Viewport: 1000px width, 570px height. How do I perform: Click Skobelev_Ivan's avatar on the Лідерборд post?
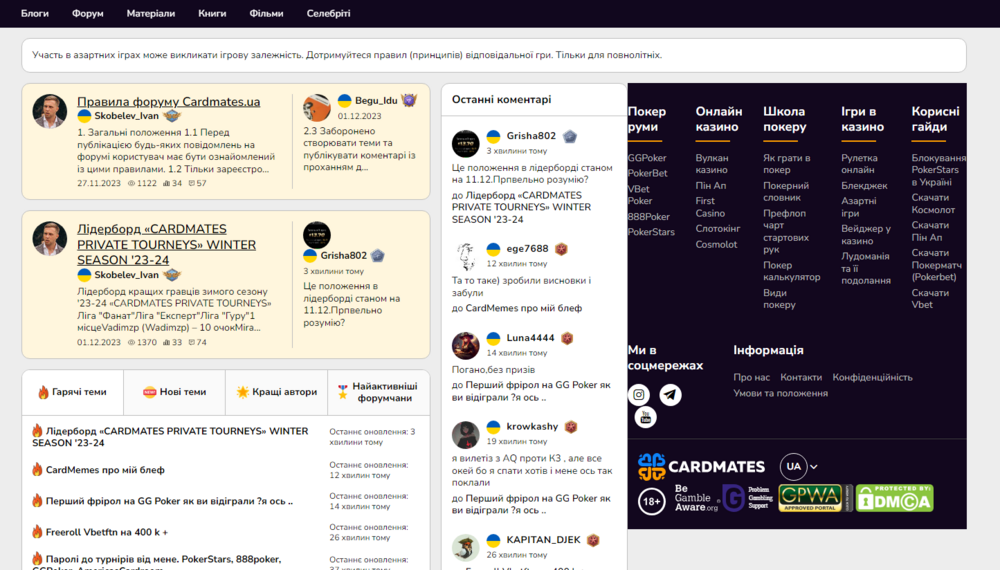[50, 239]
